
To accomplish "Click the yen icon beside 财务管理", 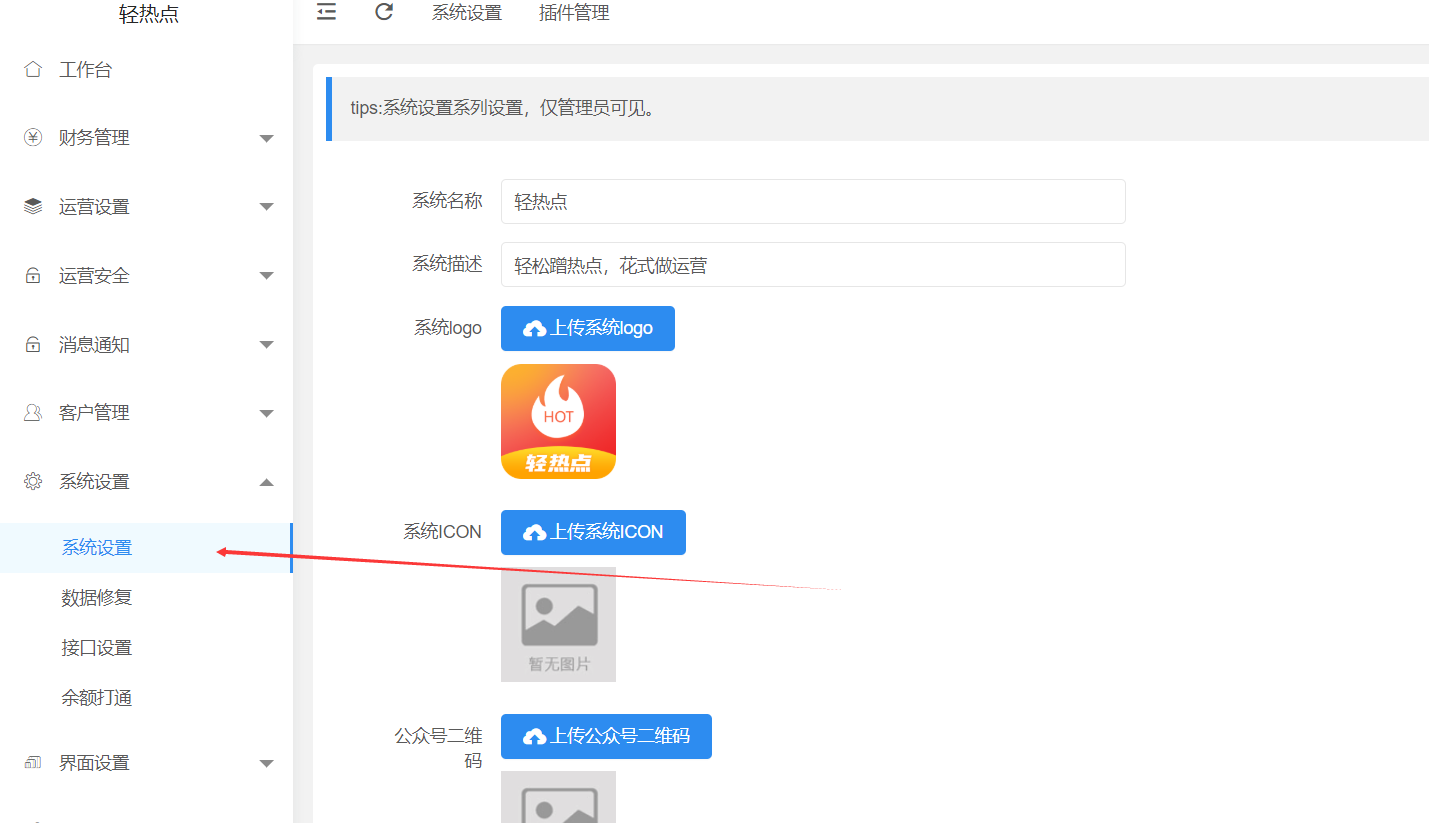I will coord(33,138).
